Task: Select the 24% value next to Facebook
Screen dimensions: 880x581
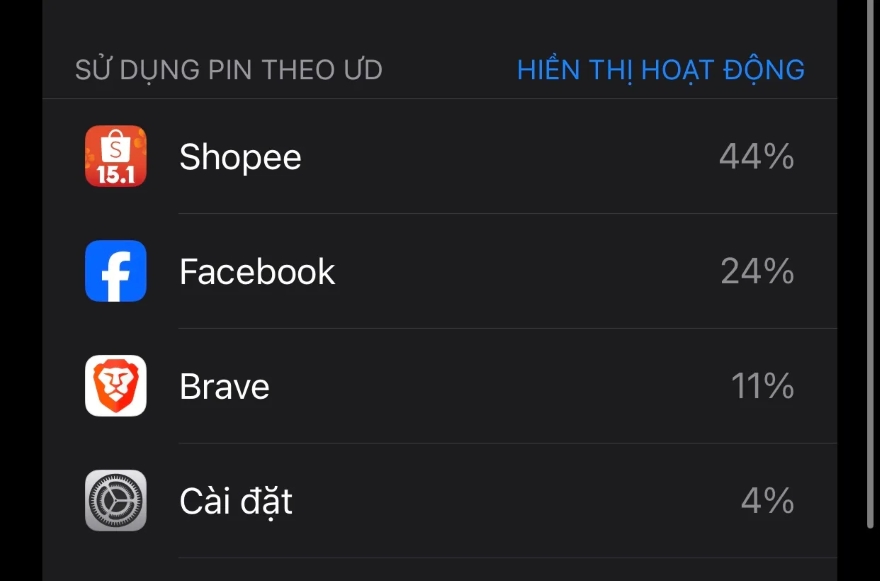Action: click(757, 271)
